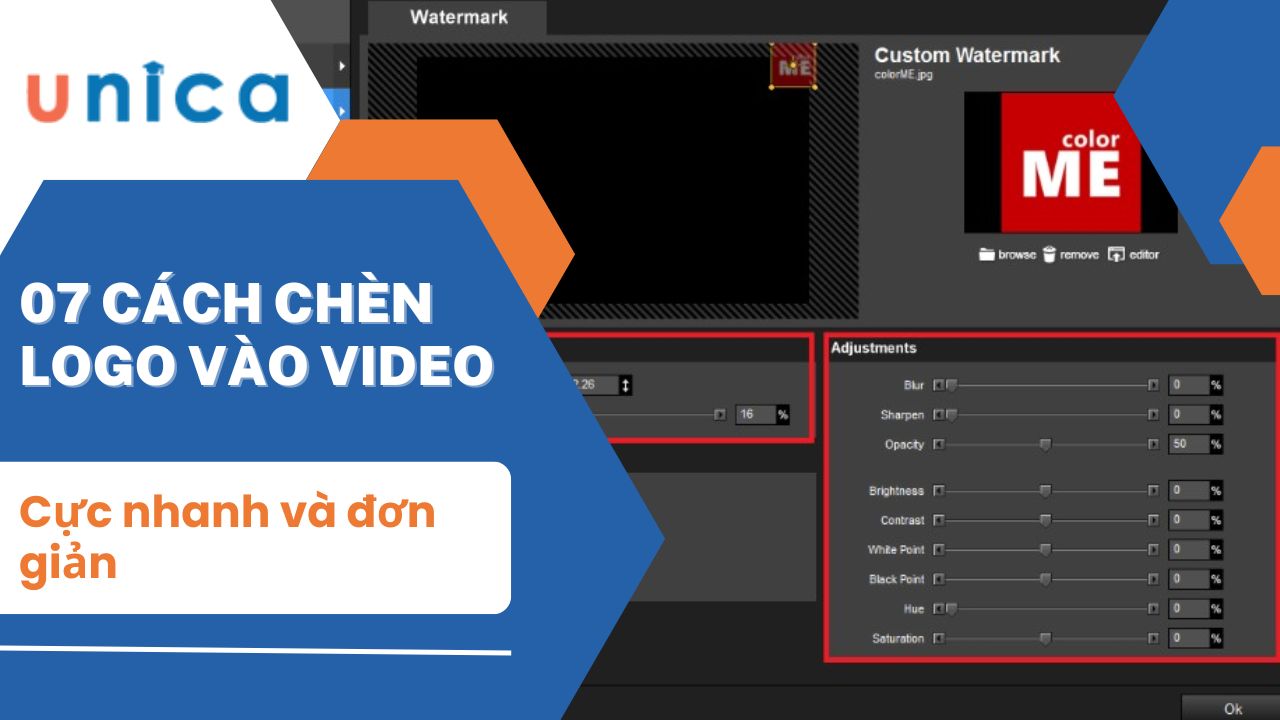This screenshot has height=720, width=1280.
Task: Switch to the Watermark tab
Action: point(458,18)
